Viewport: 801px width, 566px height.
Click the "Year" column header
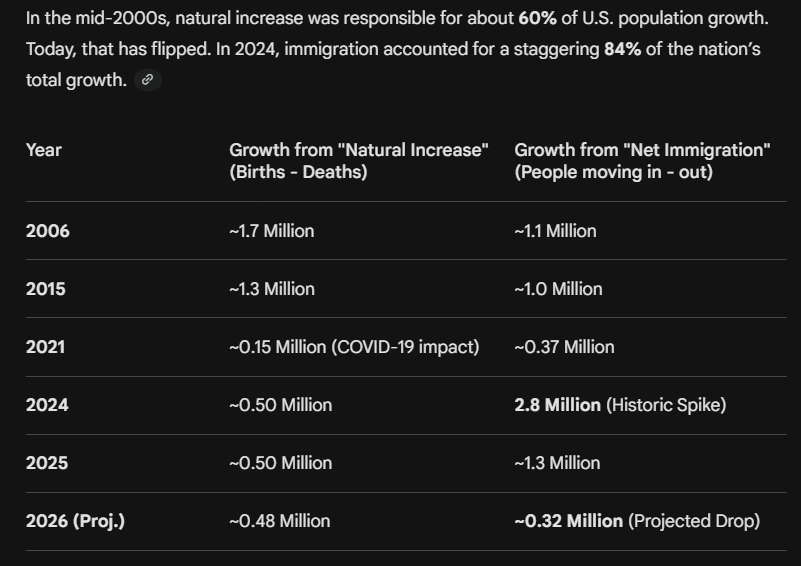tap(44, 150)
